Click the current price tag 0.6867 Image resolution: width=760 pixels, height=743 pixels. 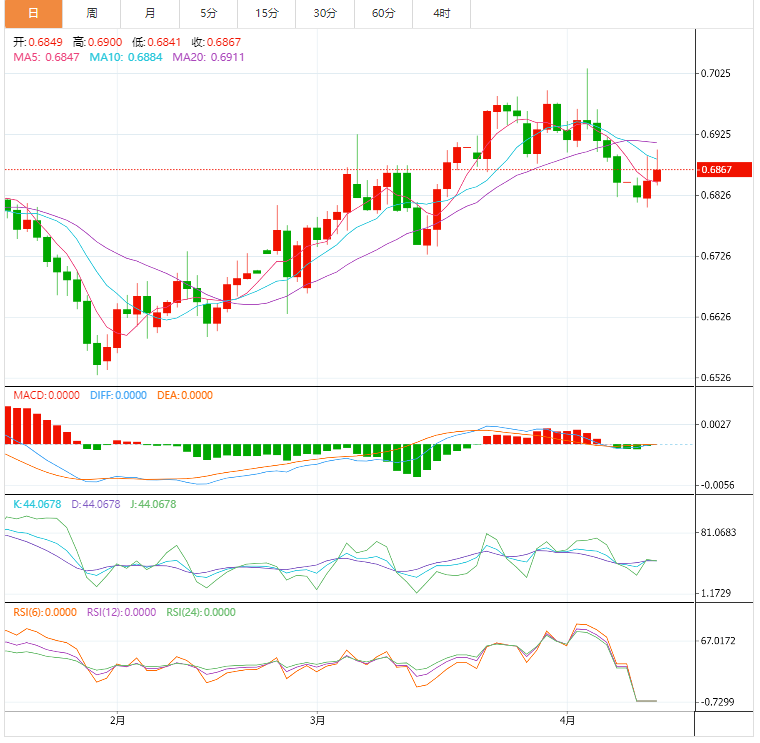click(x=717, y=170)
